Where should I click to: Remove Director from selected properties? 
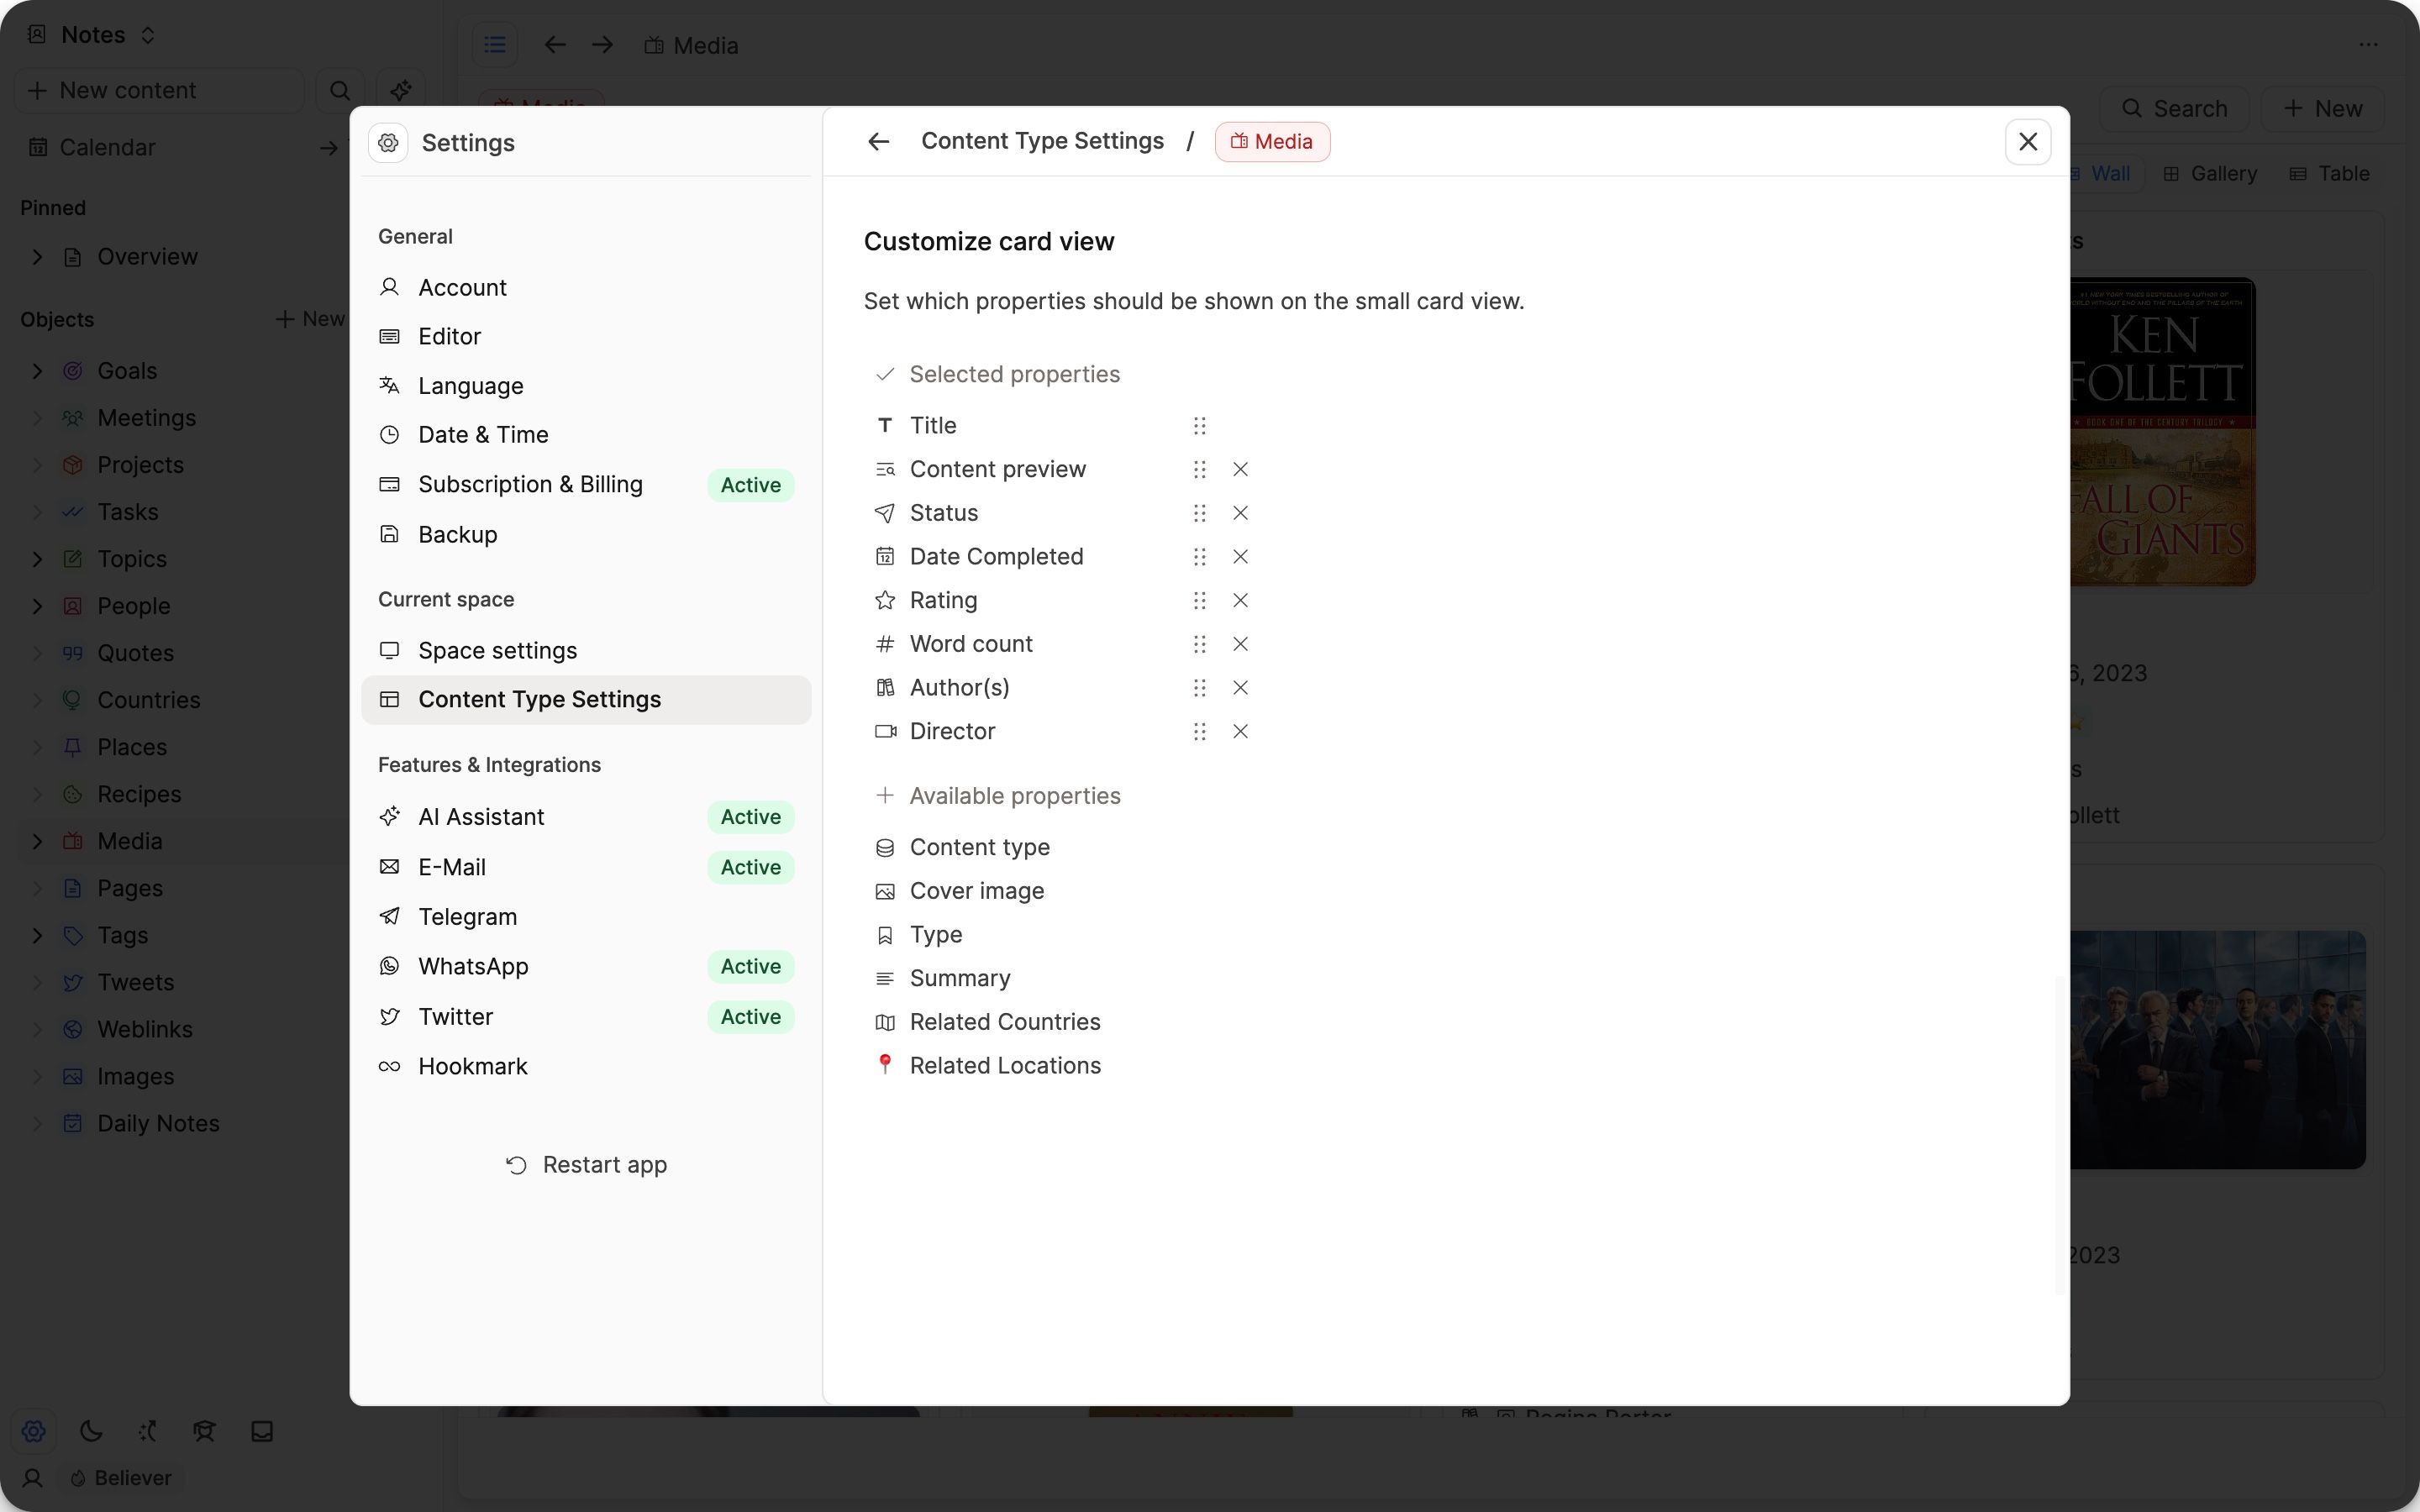point(1240,731)
